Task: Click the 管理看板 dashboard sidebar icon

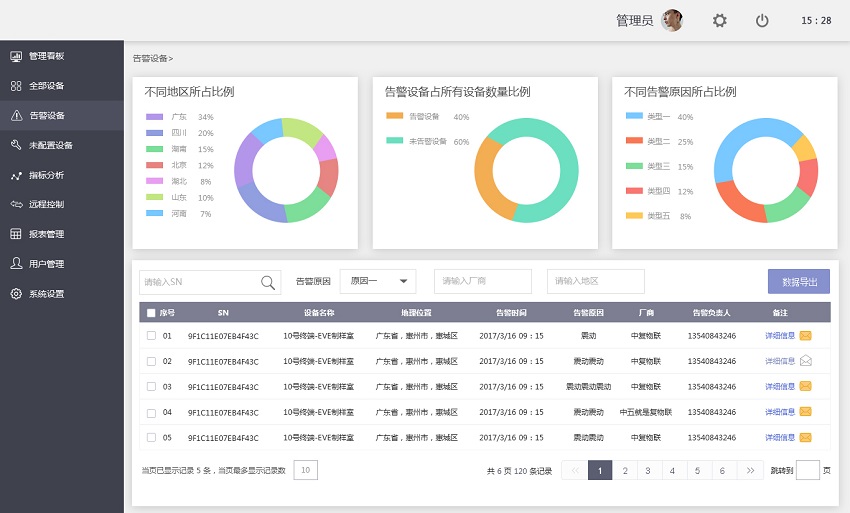Action: [16, 56]
